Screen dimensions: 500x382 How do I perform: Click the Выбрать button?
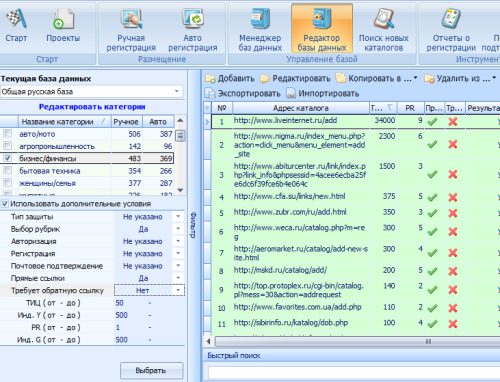click(151, 371)
